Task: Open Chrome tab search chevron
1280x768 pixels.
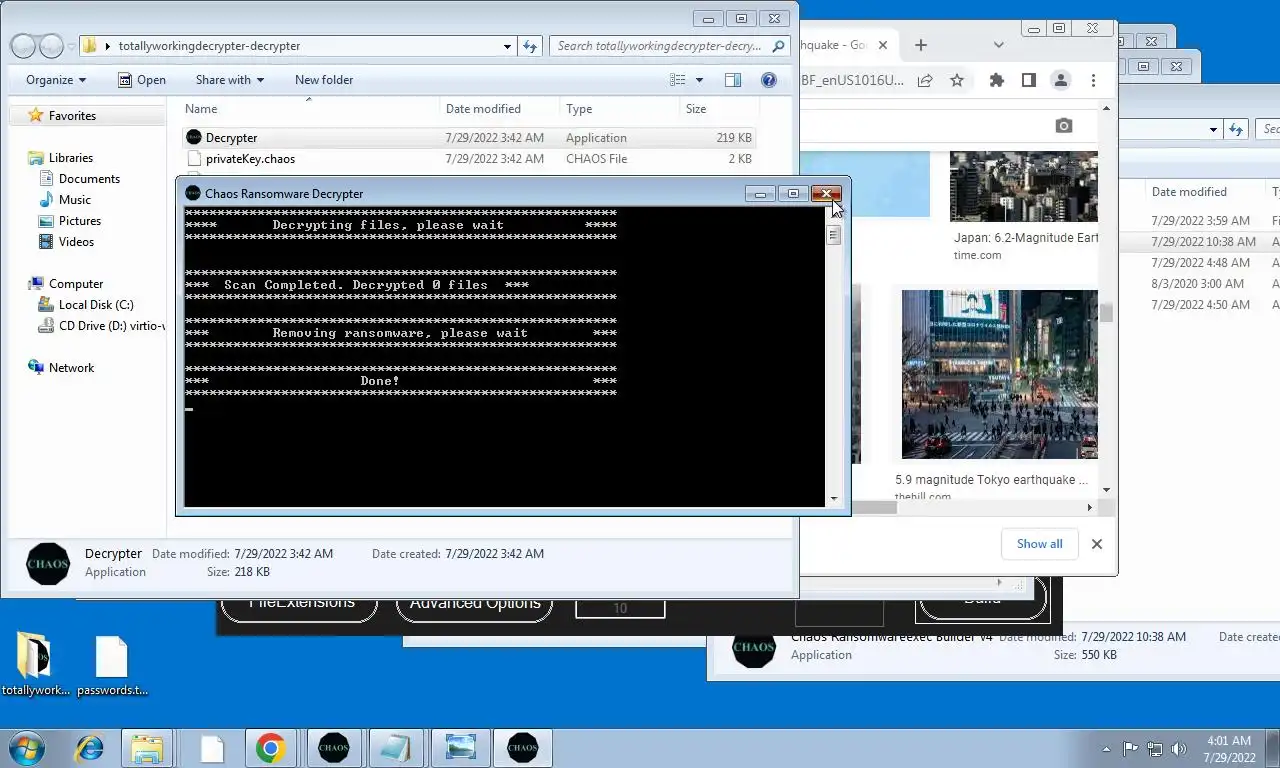Action: pyautogui.click(x=998, y=45)
